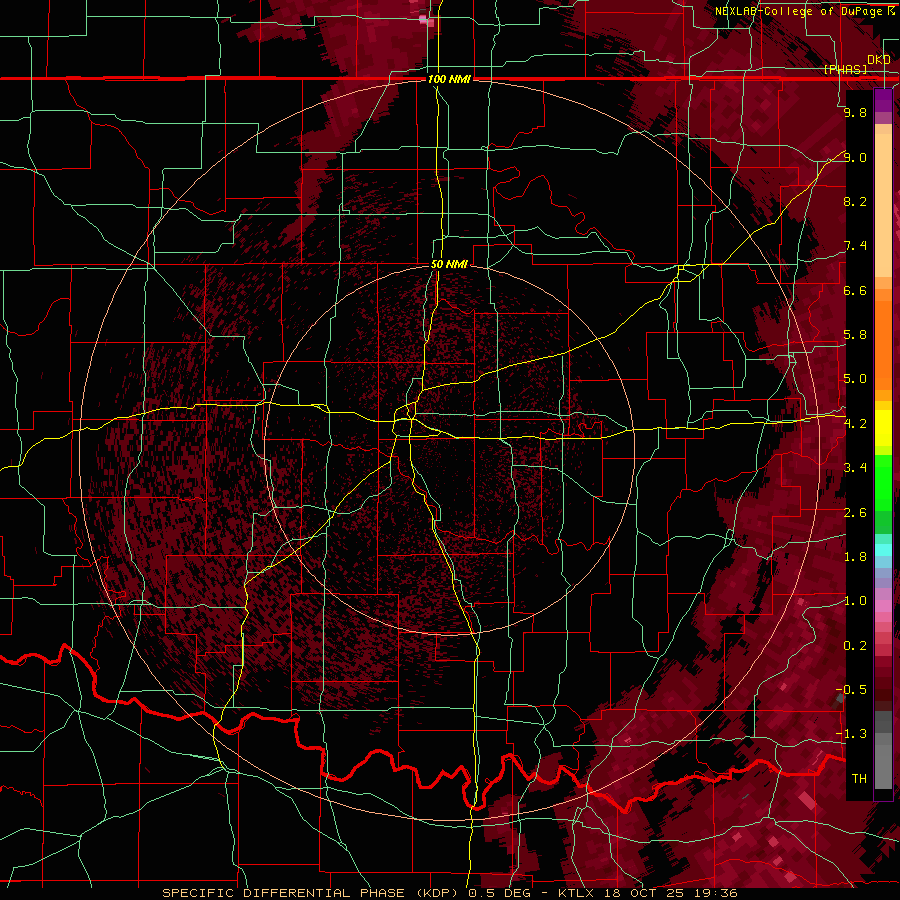Screen dimensions: 900x900
Task: Click the DKD product label
Action: pyautogui.click(x=879, y=59)
